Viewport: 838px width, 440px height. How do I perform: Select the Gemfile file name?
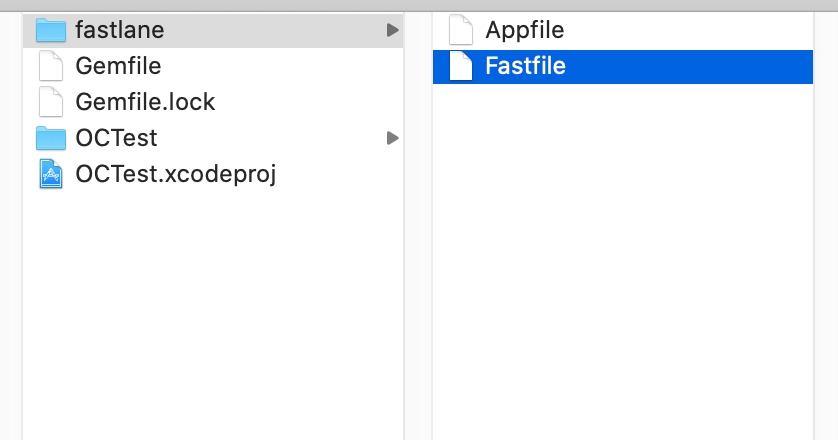(x=118, y=66)
